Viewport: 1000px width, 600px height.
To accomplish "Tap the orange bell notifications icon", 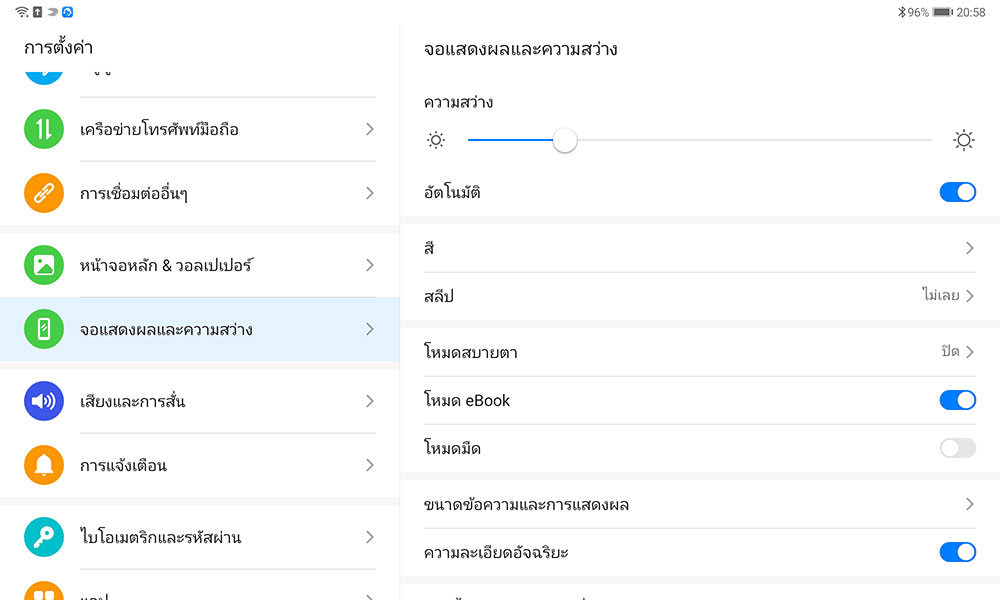I will 43,465.
